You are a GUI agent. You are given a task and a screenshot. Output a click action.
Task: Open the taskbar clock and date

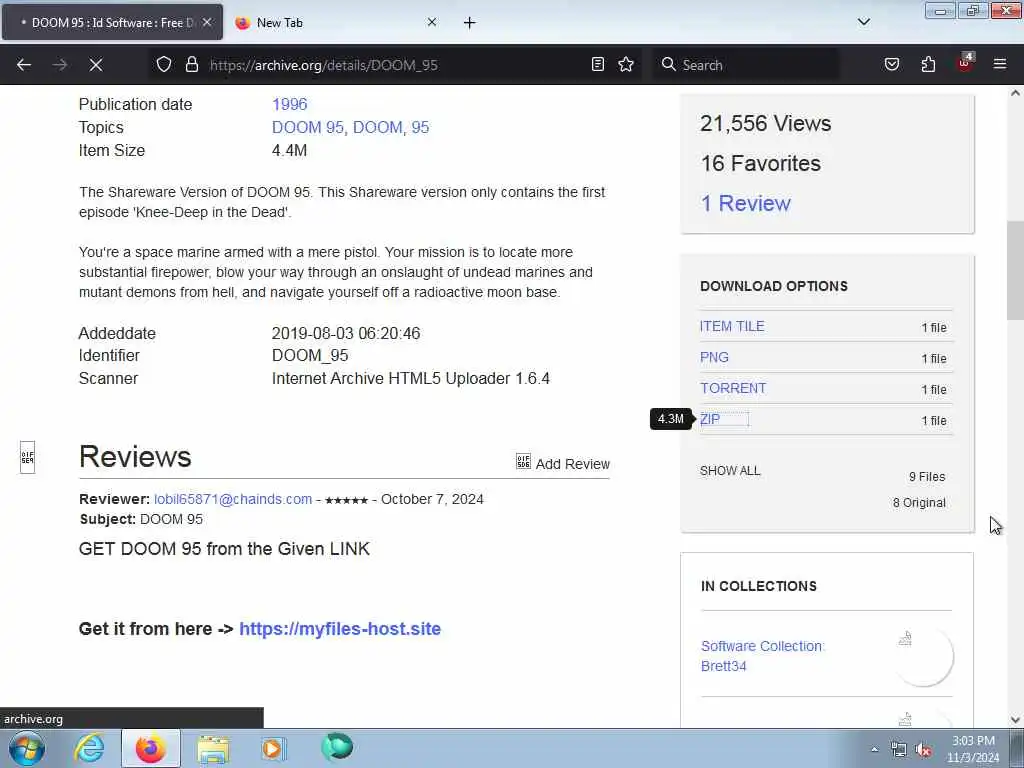pyautogui.click(x=973, y=749)
